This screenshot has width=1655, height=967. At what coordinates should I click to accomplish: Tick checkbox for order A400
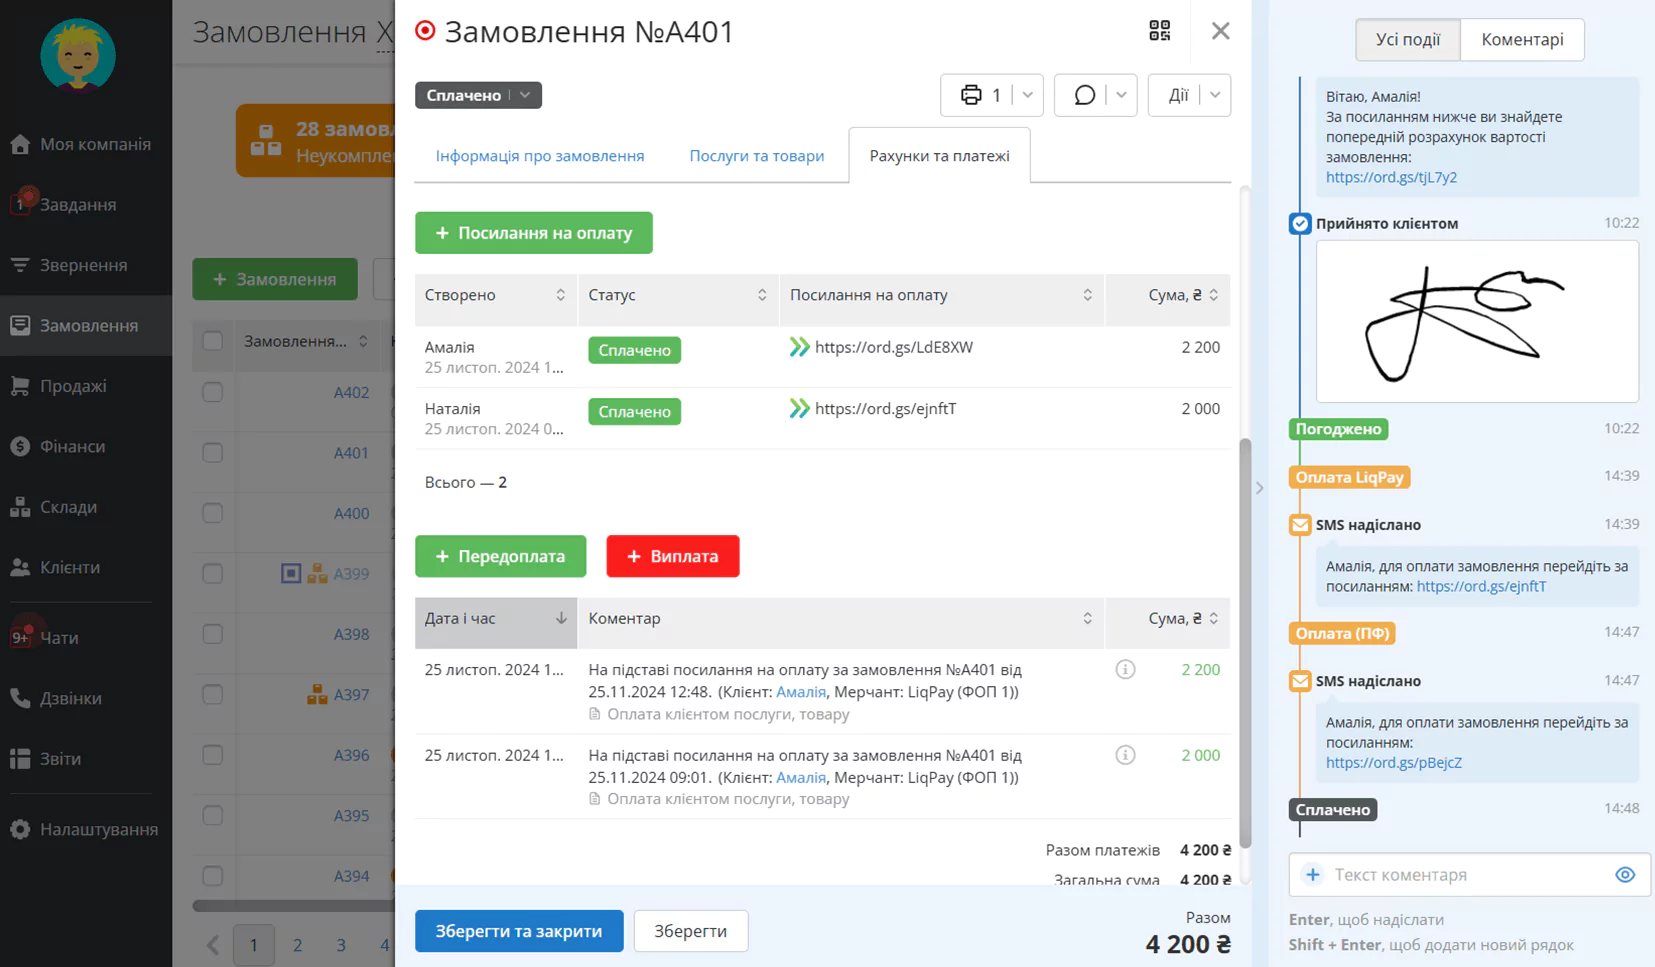pos(212,513)
